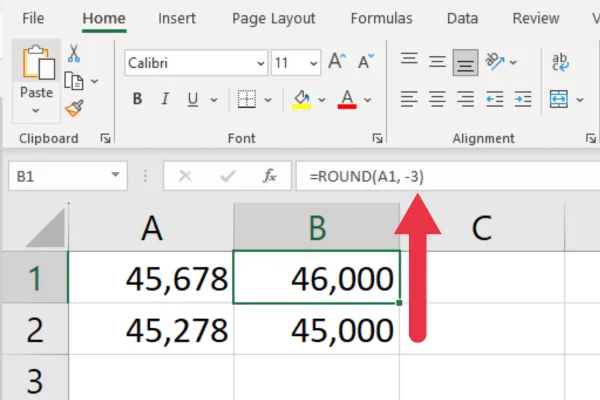The width and height of the screenshot is (600, 400).
Task: Center text horizontally
Action: (x=437, y=99)
